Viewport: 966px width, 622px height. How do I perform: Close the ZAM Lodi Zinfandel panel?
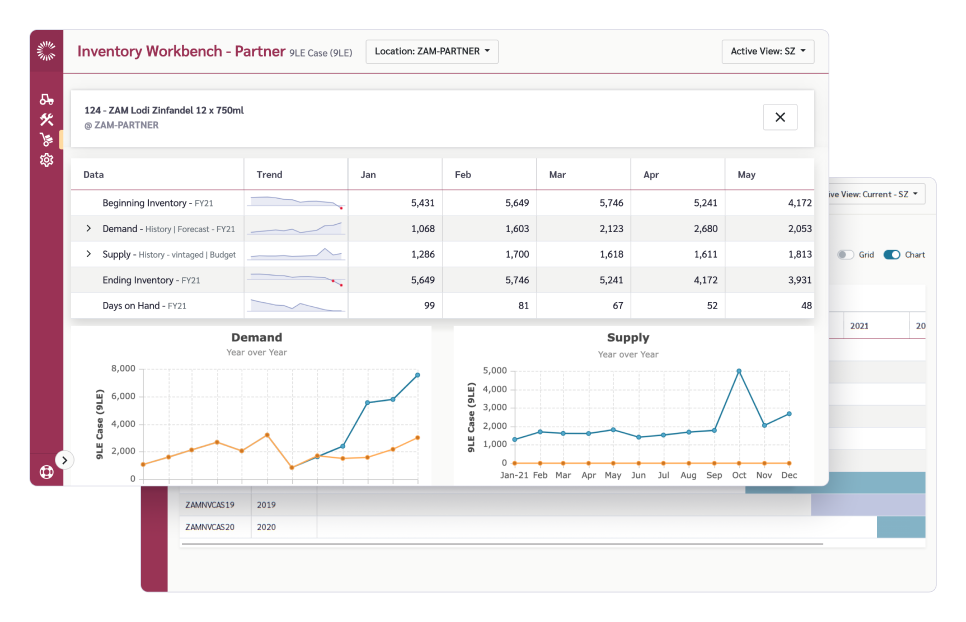click(780, 117)
